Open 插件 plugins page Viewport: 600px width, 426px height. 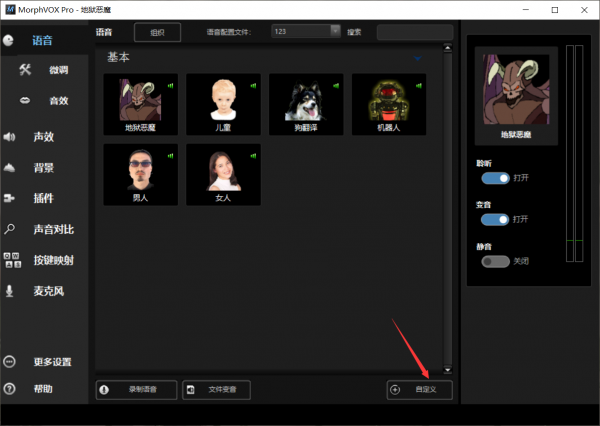(x=44, y=198)
